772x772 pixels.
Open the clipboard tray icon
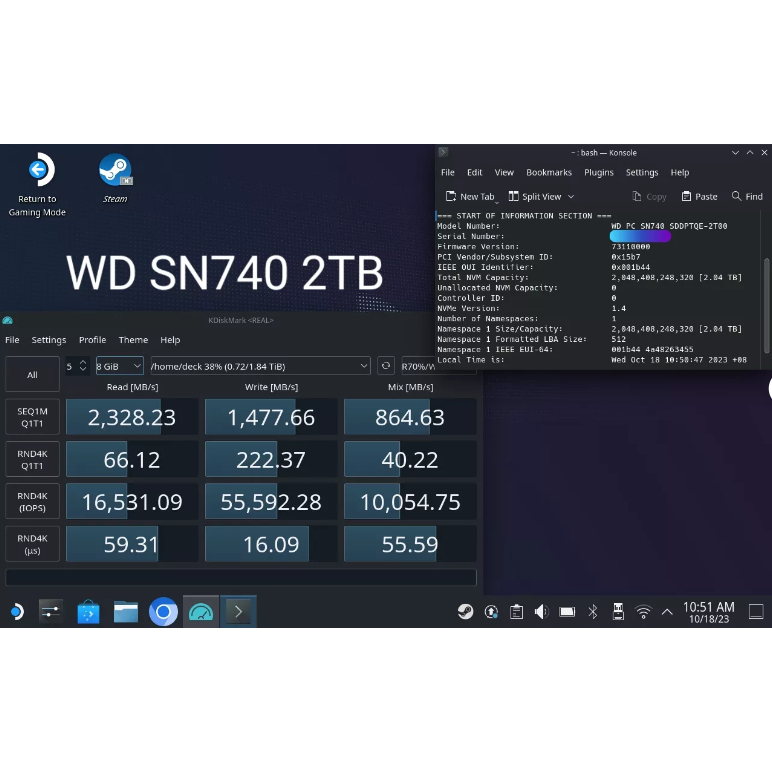click(x=516, y=612)
